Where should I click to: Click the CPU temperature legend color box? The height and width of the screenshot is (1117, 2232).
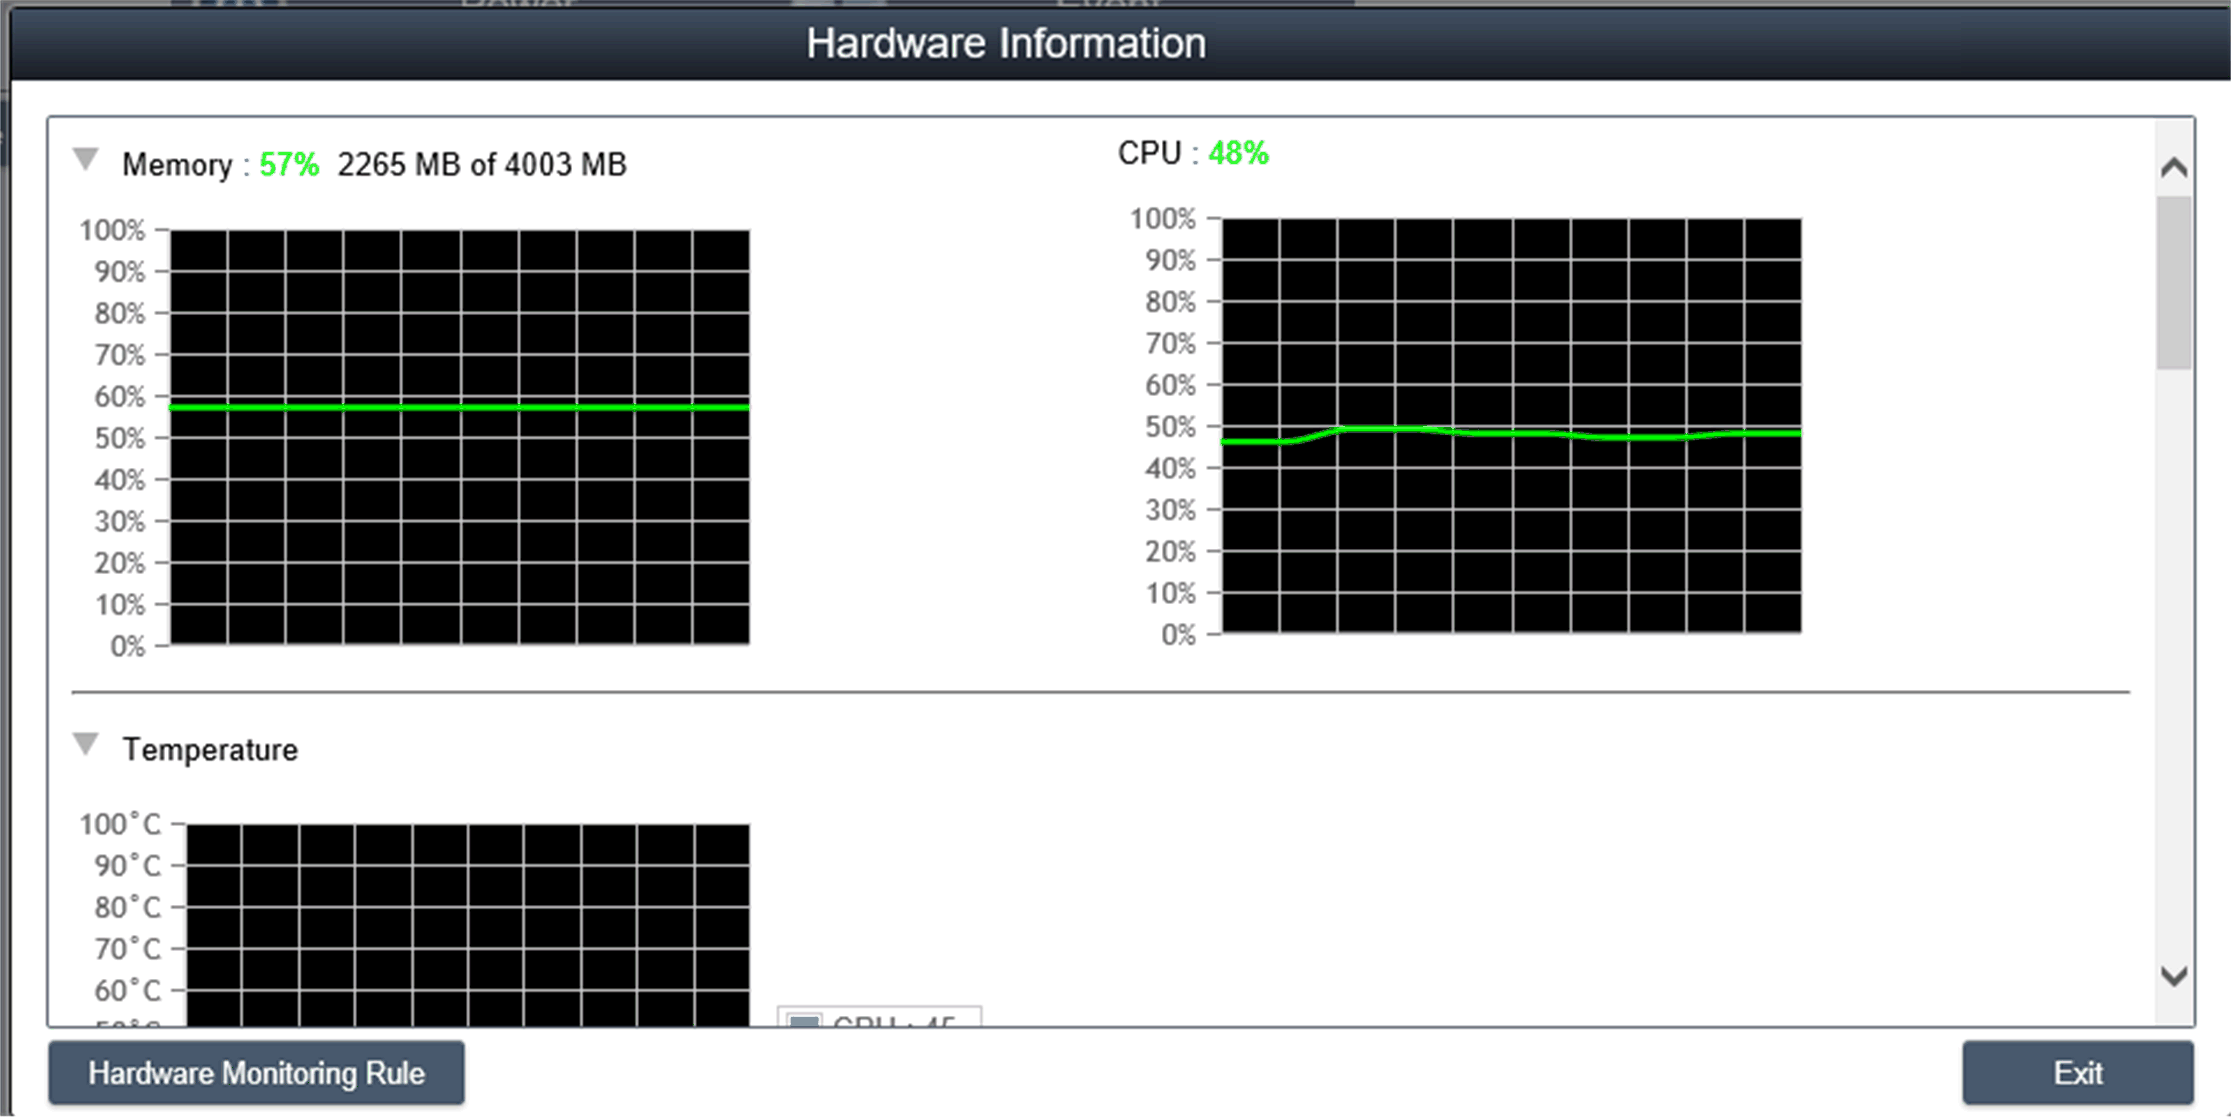(x=804, y=1021)
